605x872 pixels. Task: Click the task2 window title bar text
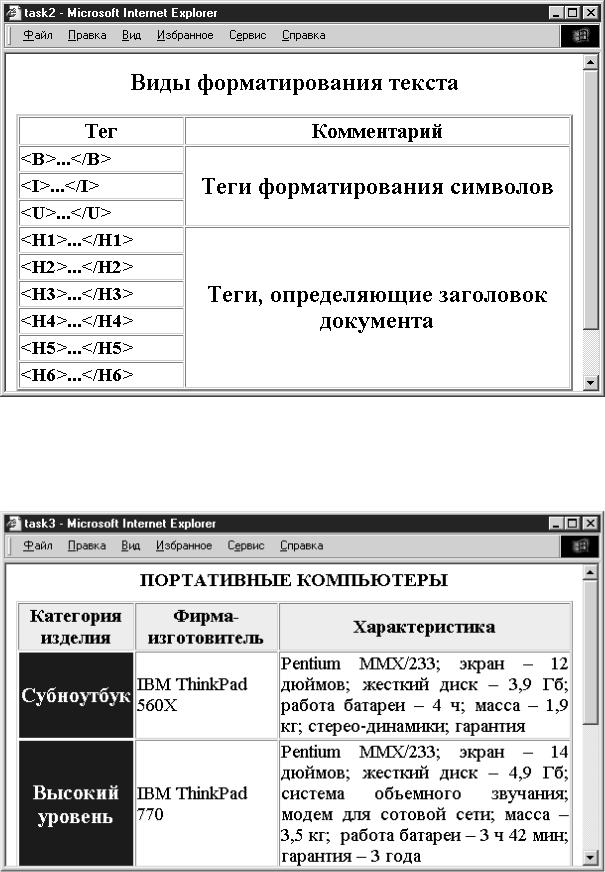(x=121, y=13)
